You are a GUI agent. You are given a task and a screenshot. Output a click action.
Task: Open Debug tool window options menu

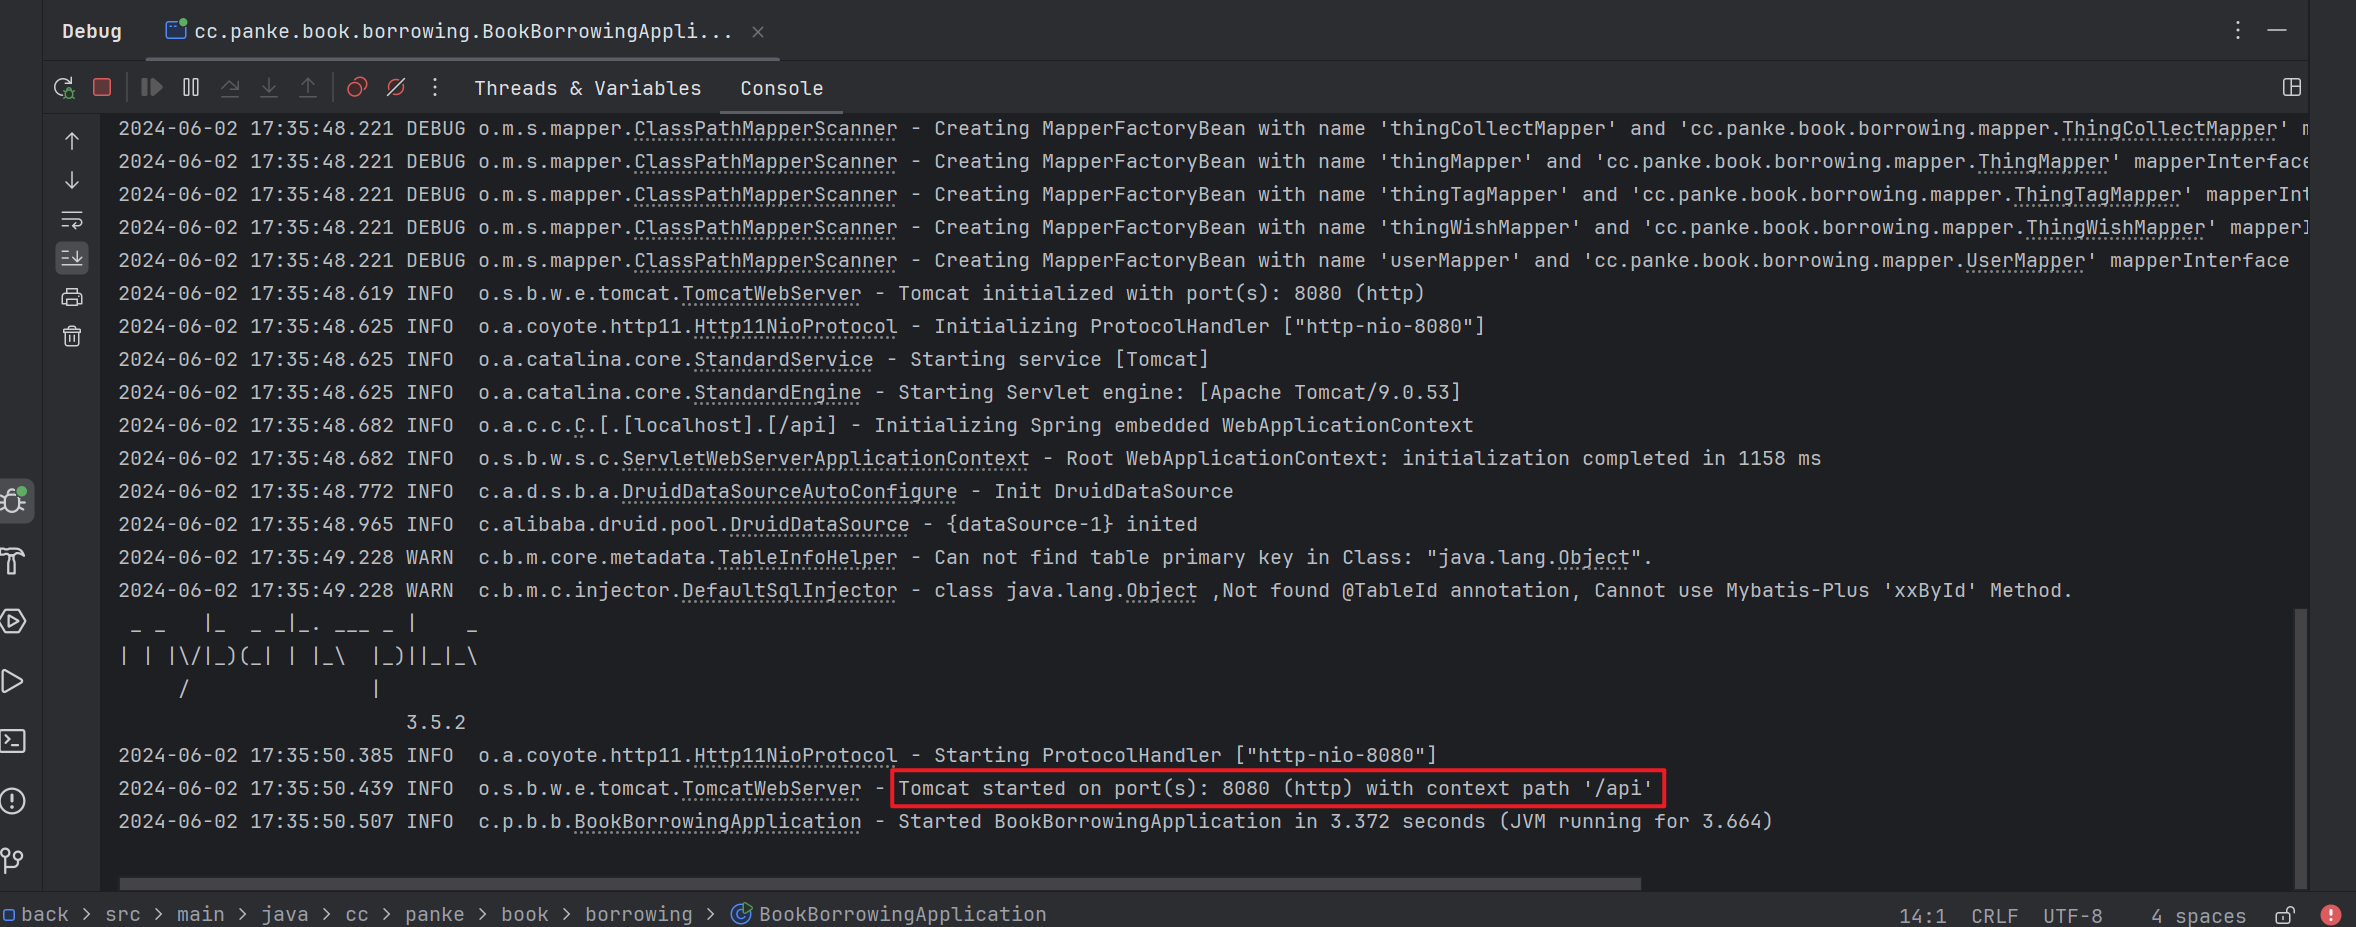pyautogui.click(x=2238, y=31)
